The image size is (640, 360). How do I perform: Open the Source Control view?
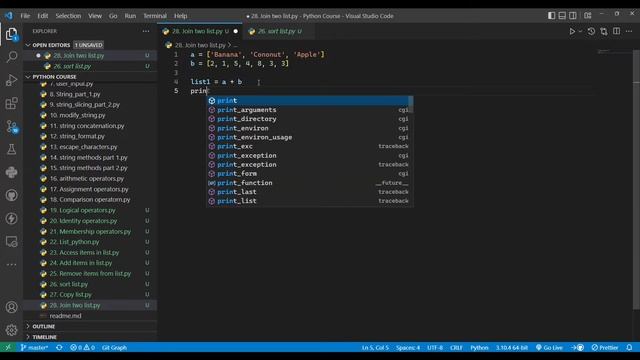coord(11,126)
